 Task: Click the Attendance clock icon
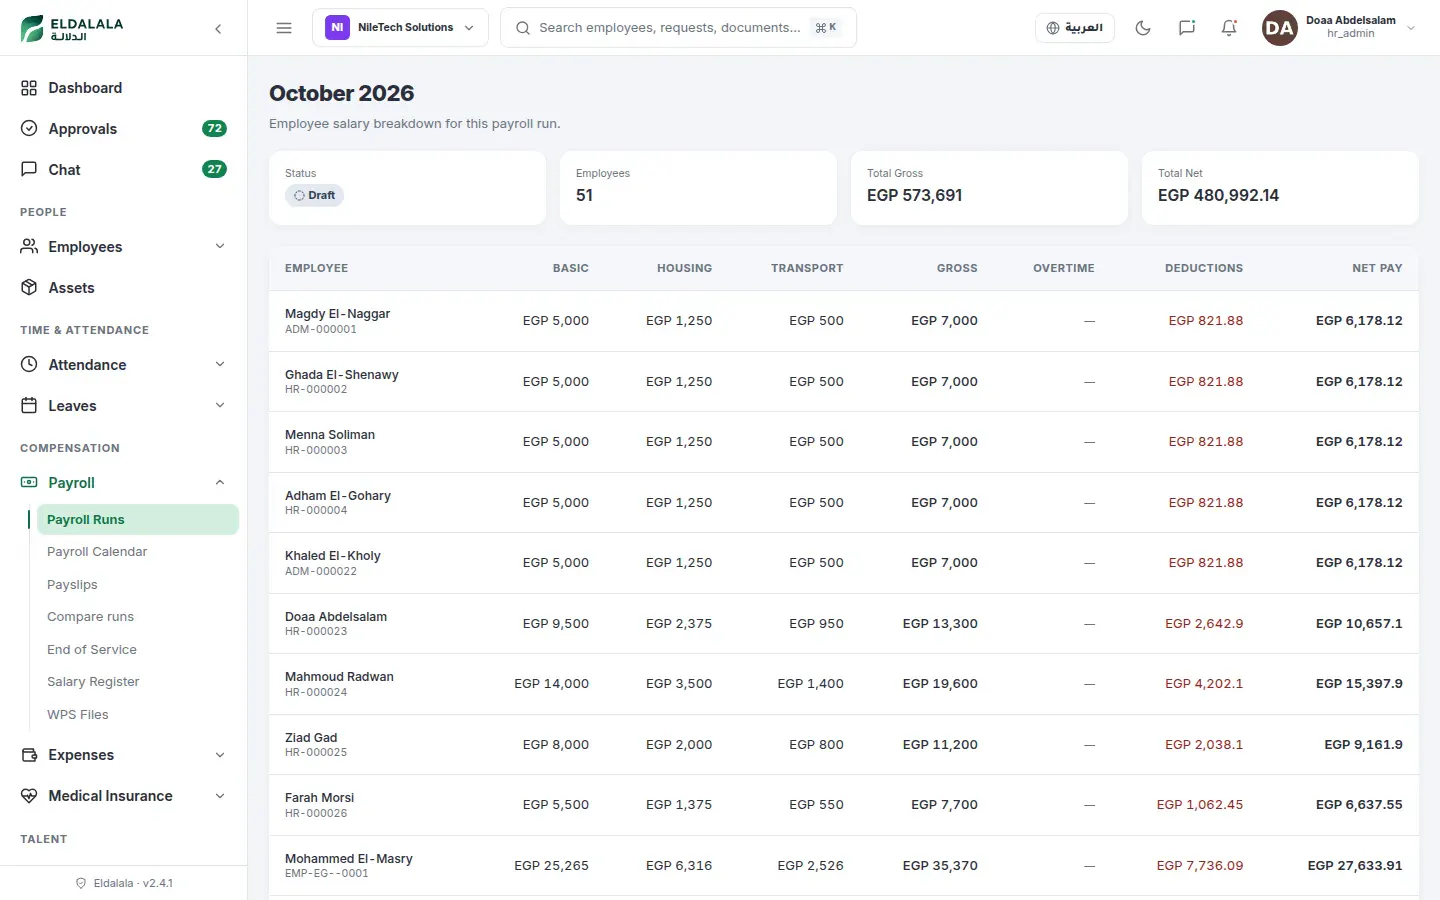[29, 365]
